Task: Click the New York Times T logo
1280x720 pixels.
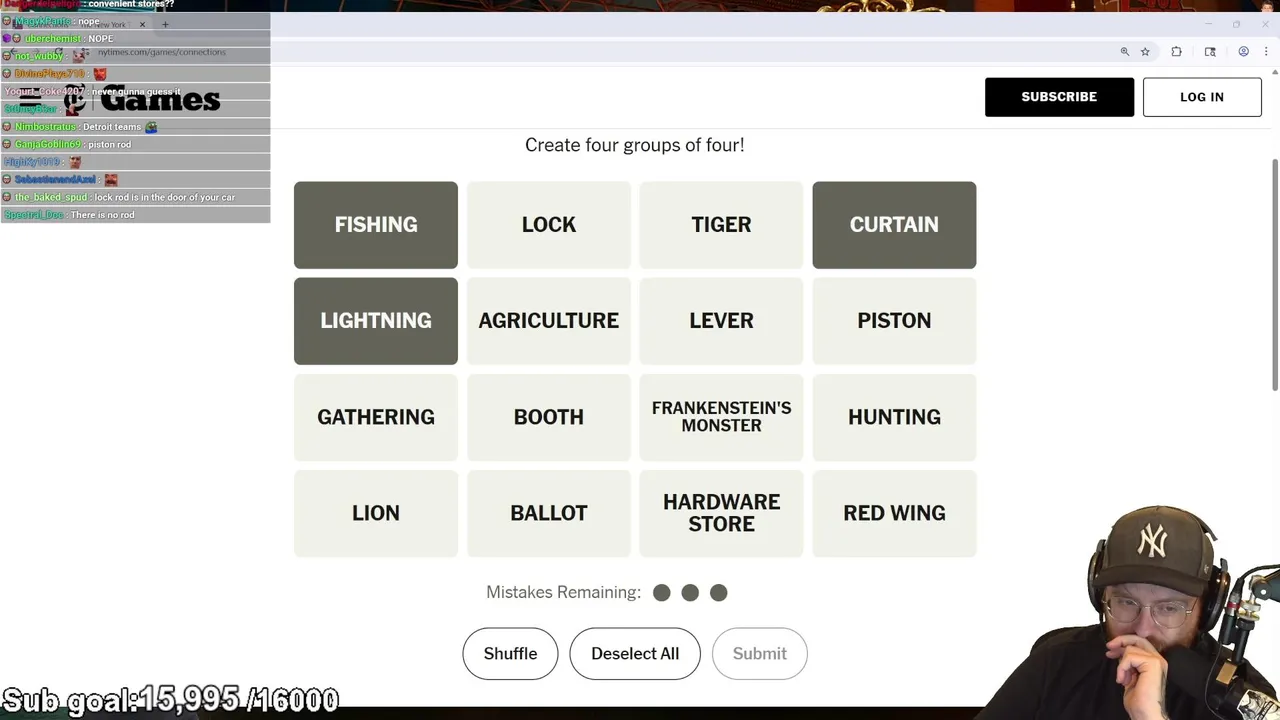Action: (75, 101)
